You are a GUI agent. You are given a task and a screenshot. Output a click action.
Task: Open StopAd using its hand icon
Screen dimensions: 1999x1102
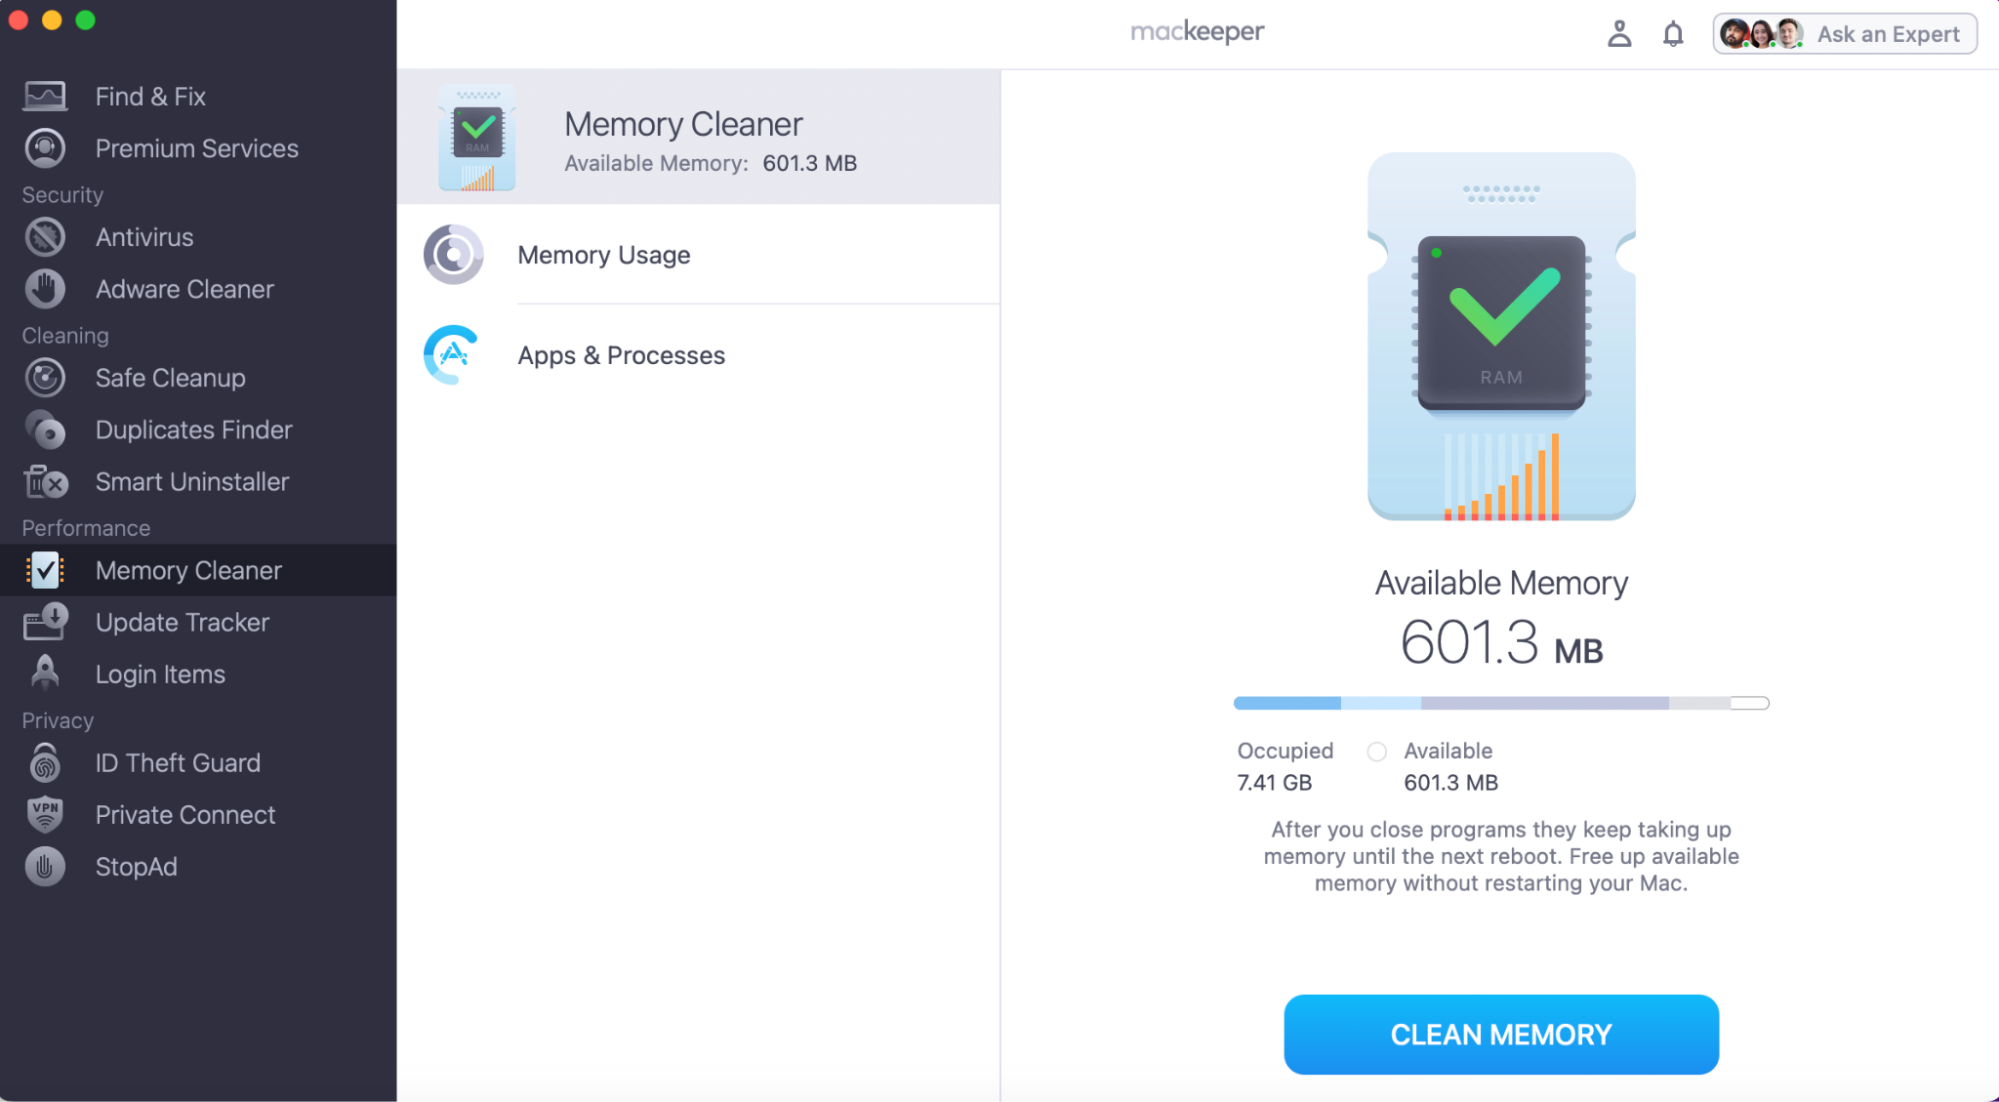point(44,867)
